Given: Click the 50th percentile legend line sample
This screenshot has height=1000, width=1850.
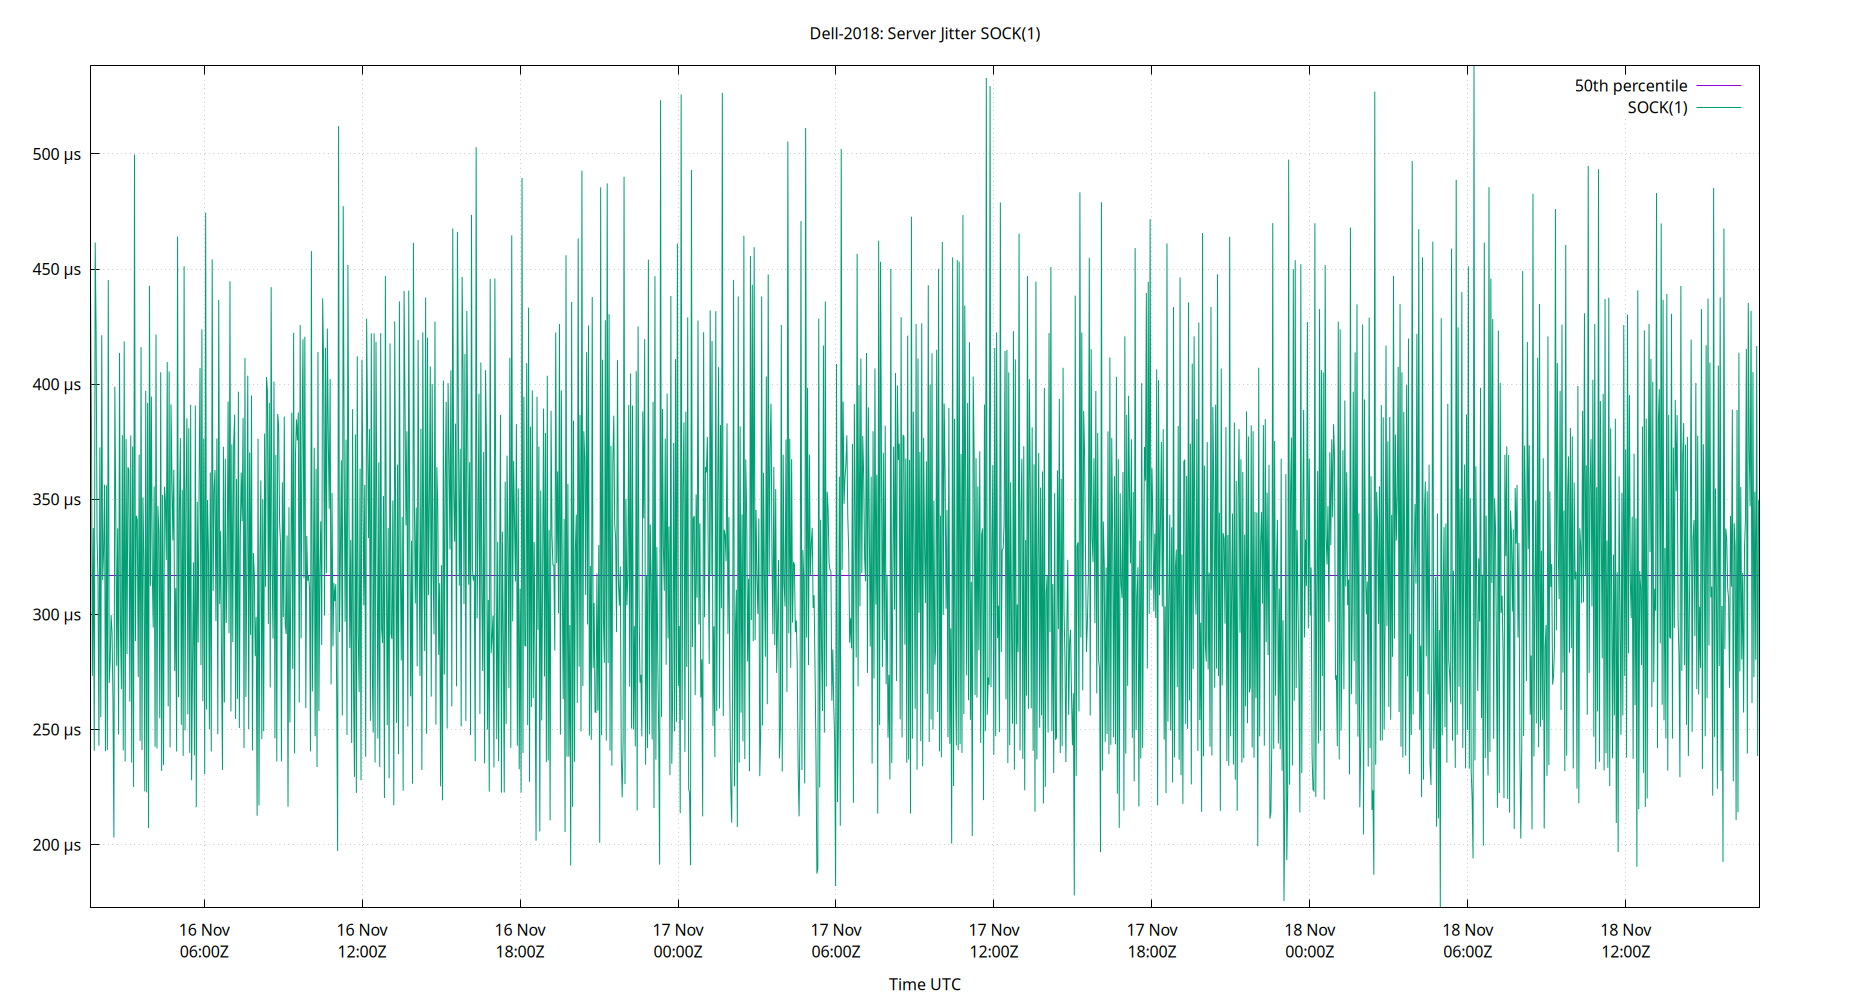Looking at the screenshot, I should click(1718, 86).
